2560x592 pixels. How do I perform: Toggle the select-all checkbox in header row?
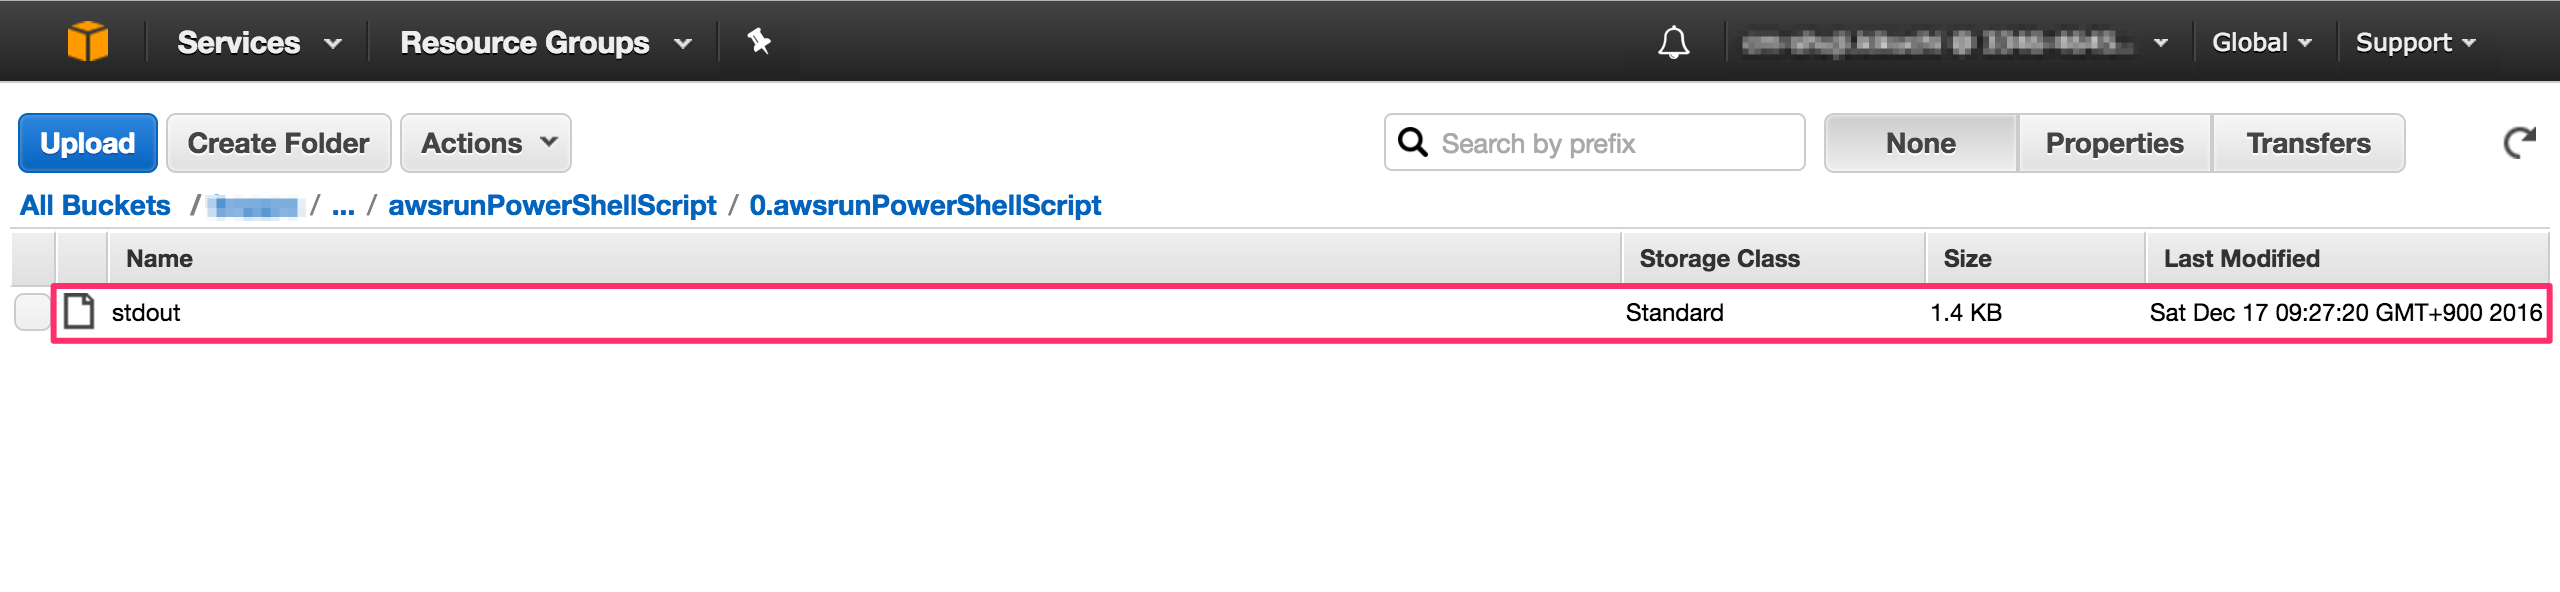point(27,258)
